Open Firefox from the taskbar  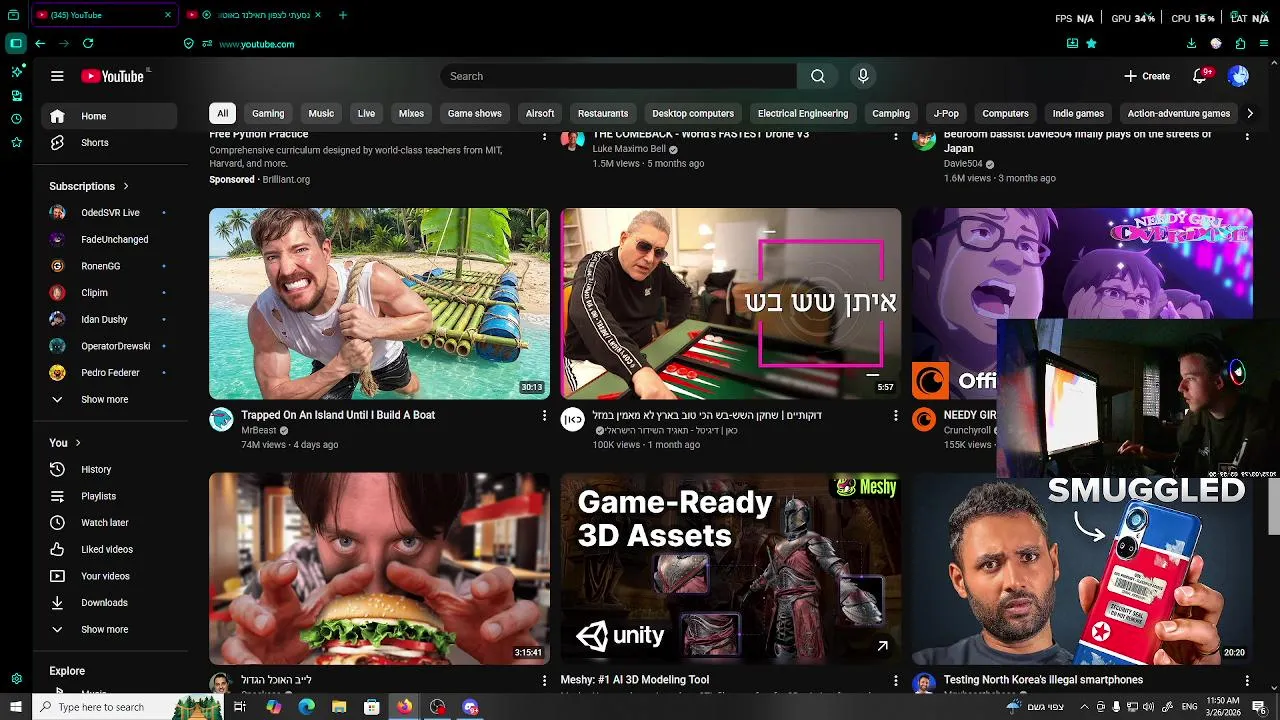(404, 707)
